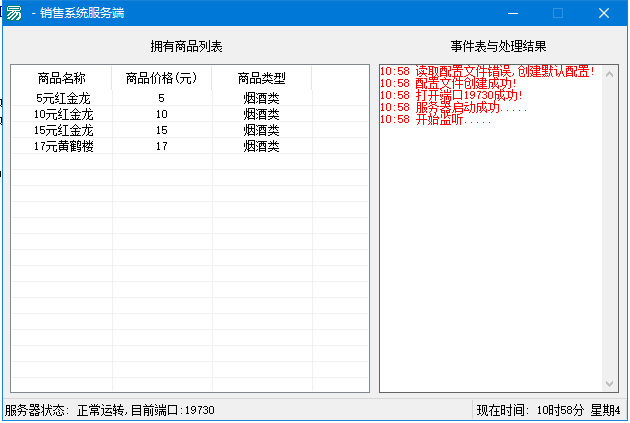
Task: Click price cell showing 17
Action: point(161,147)
